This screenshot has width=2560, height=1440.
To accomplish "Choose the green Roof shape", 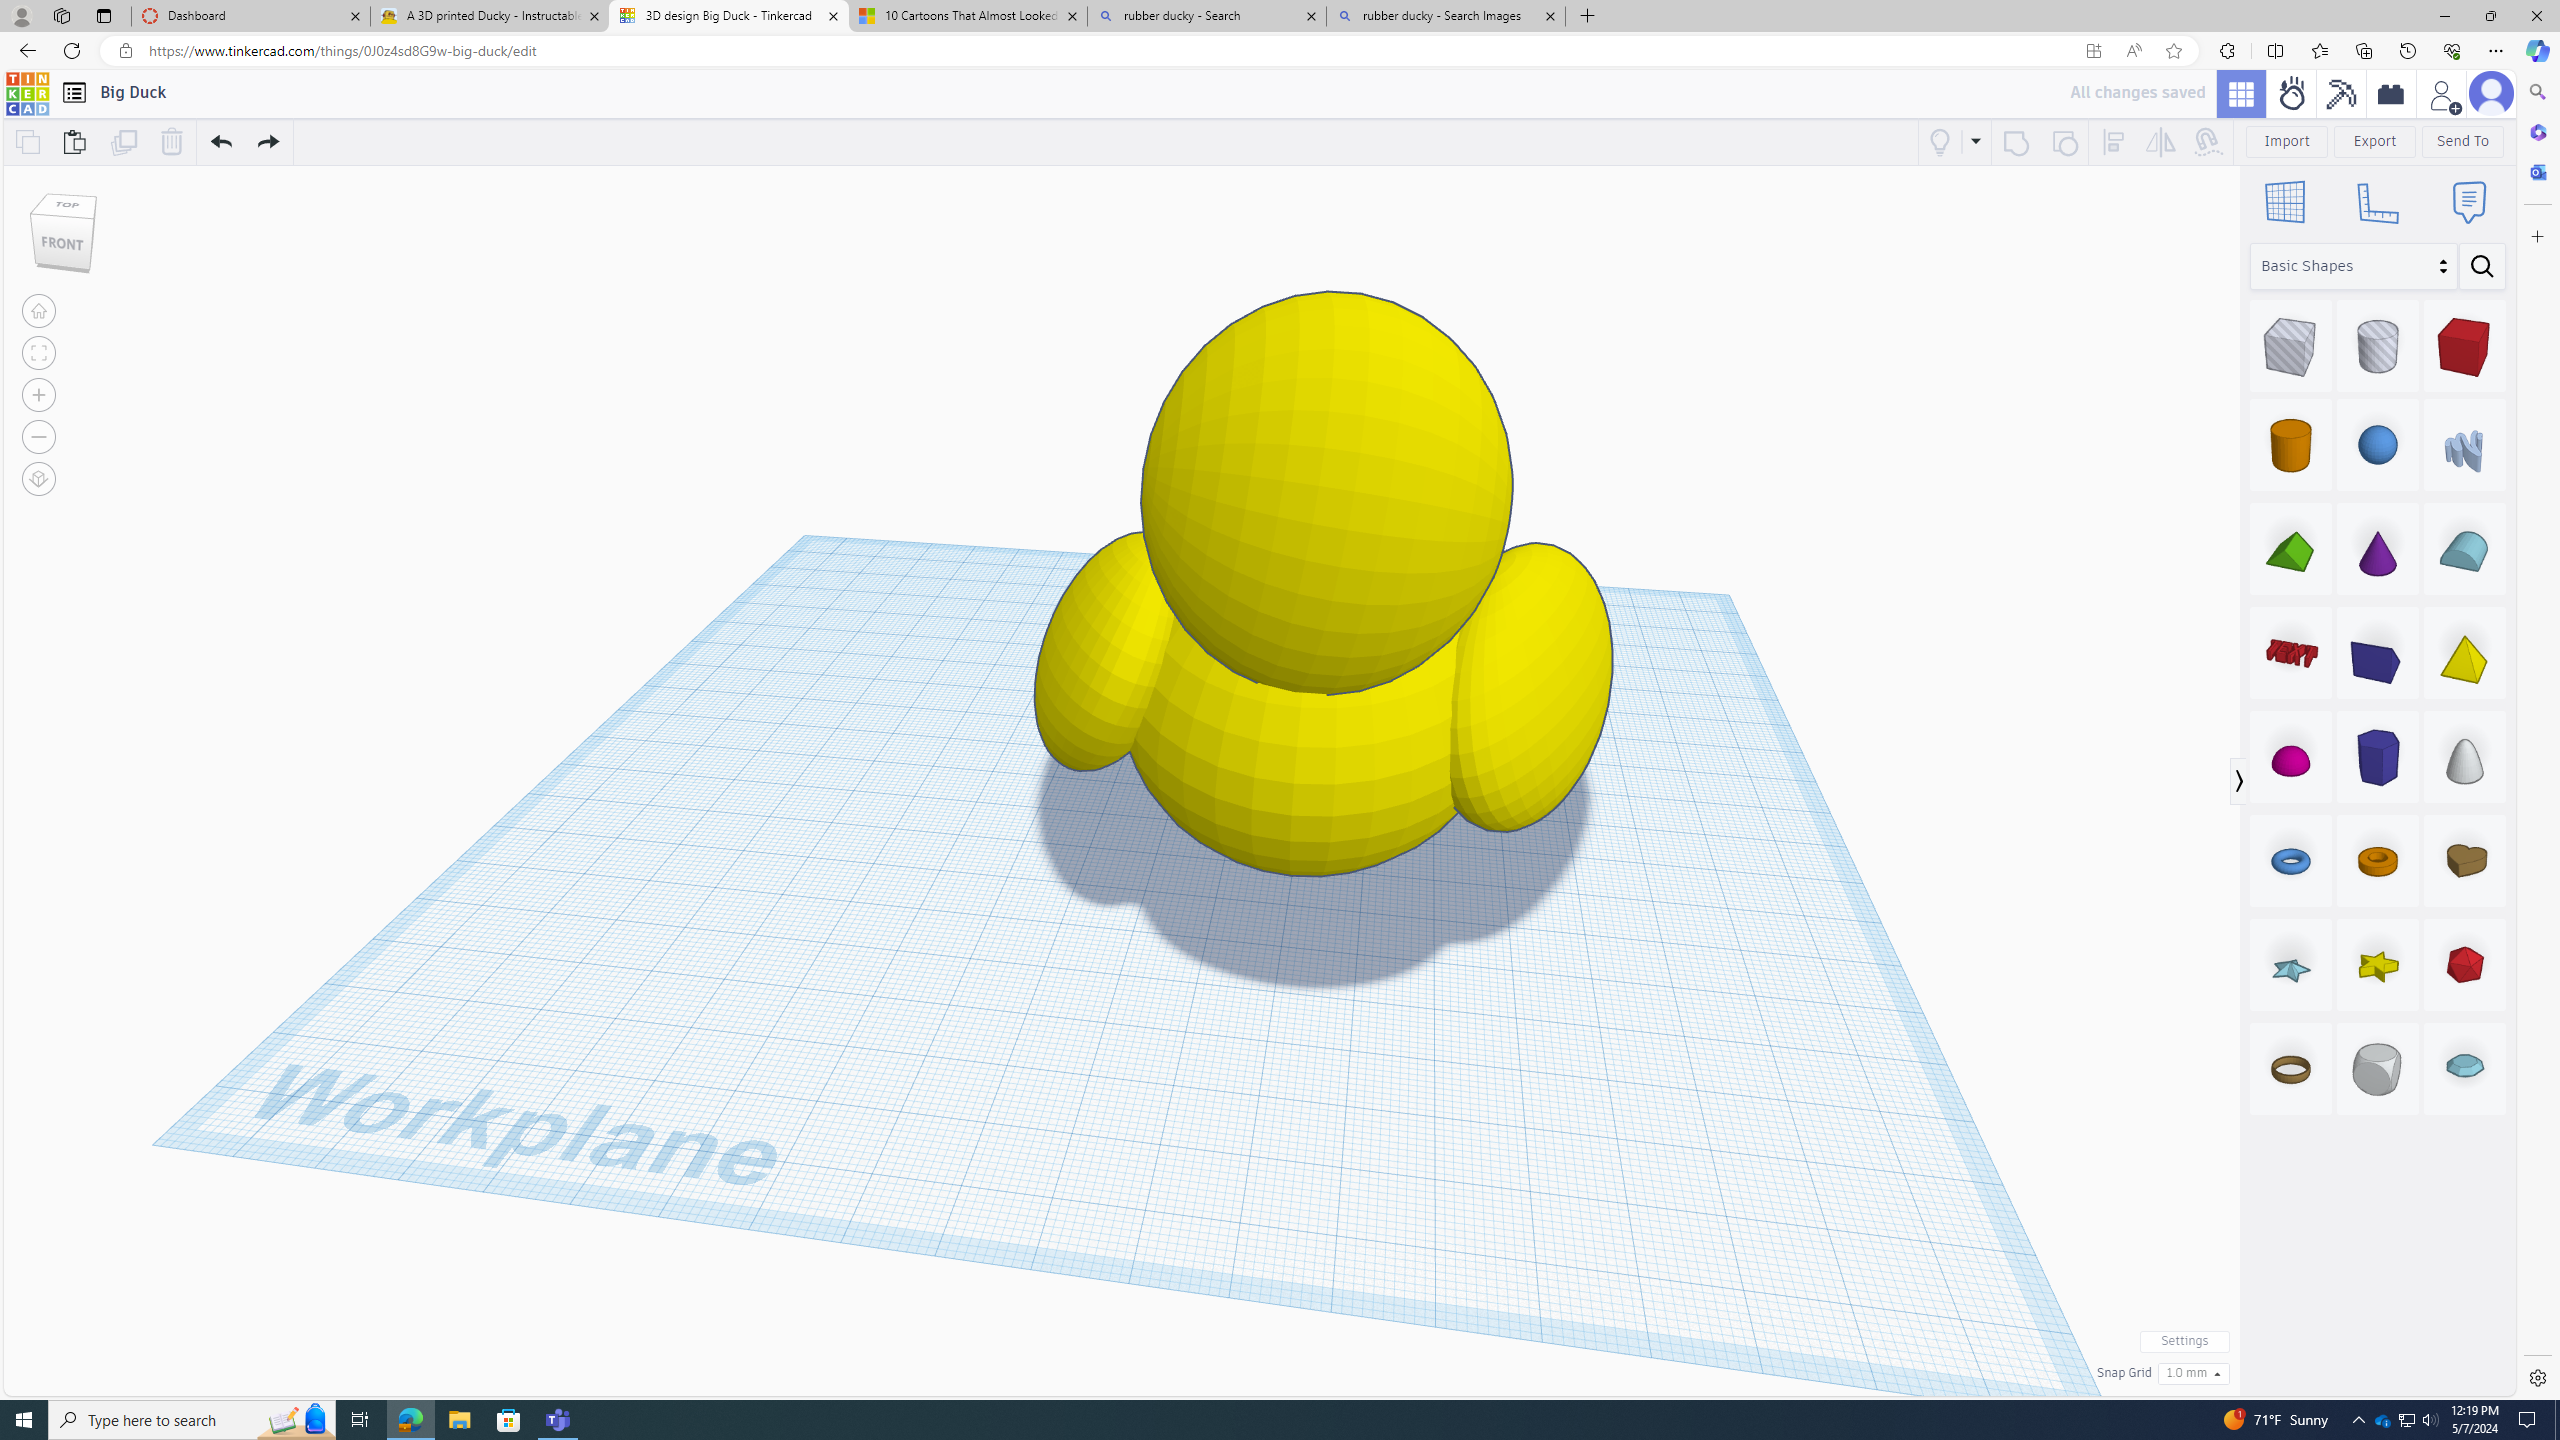I will (x=2290, y=551).
